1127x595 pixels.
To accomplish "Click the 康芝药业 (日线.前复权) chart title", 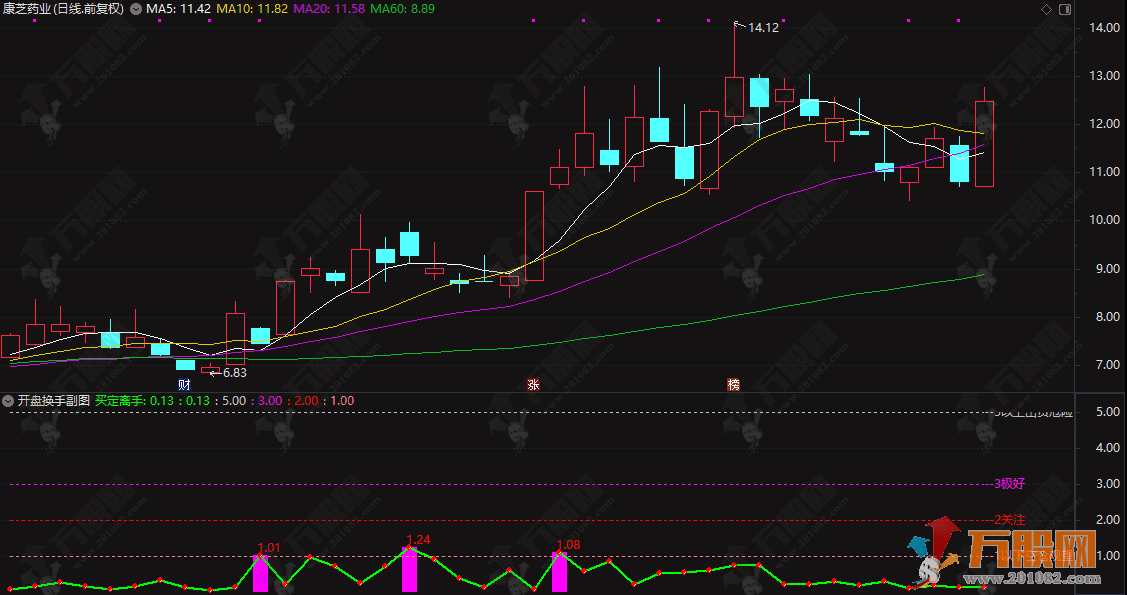I will [x=63, y=9].
